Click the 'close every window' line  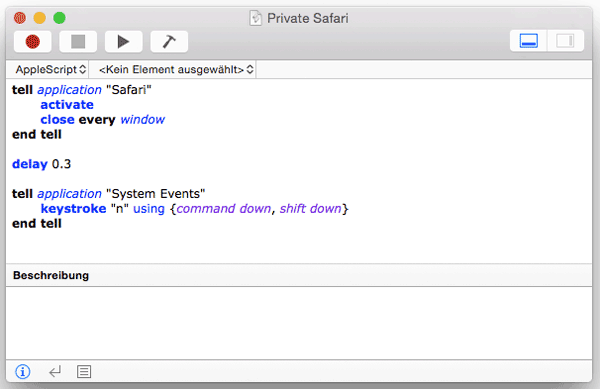coord(103,120)
